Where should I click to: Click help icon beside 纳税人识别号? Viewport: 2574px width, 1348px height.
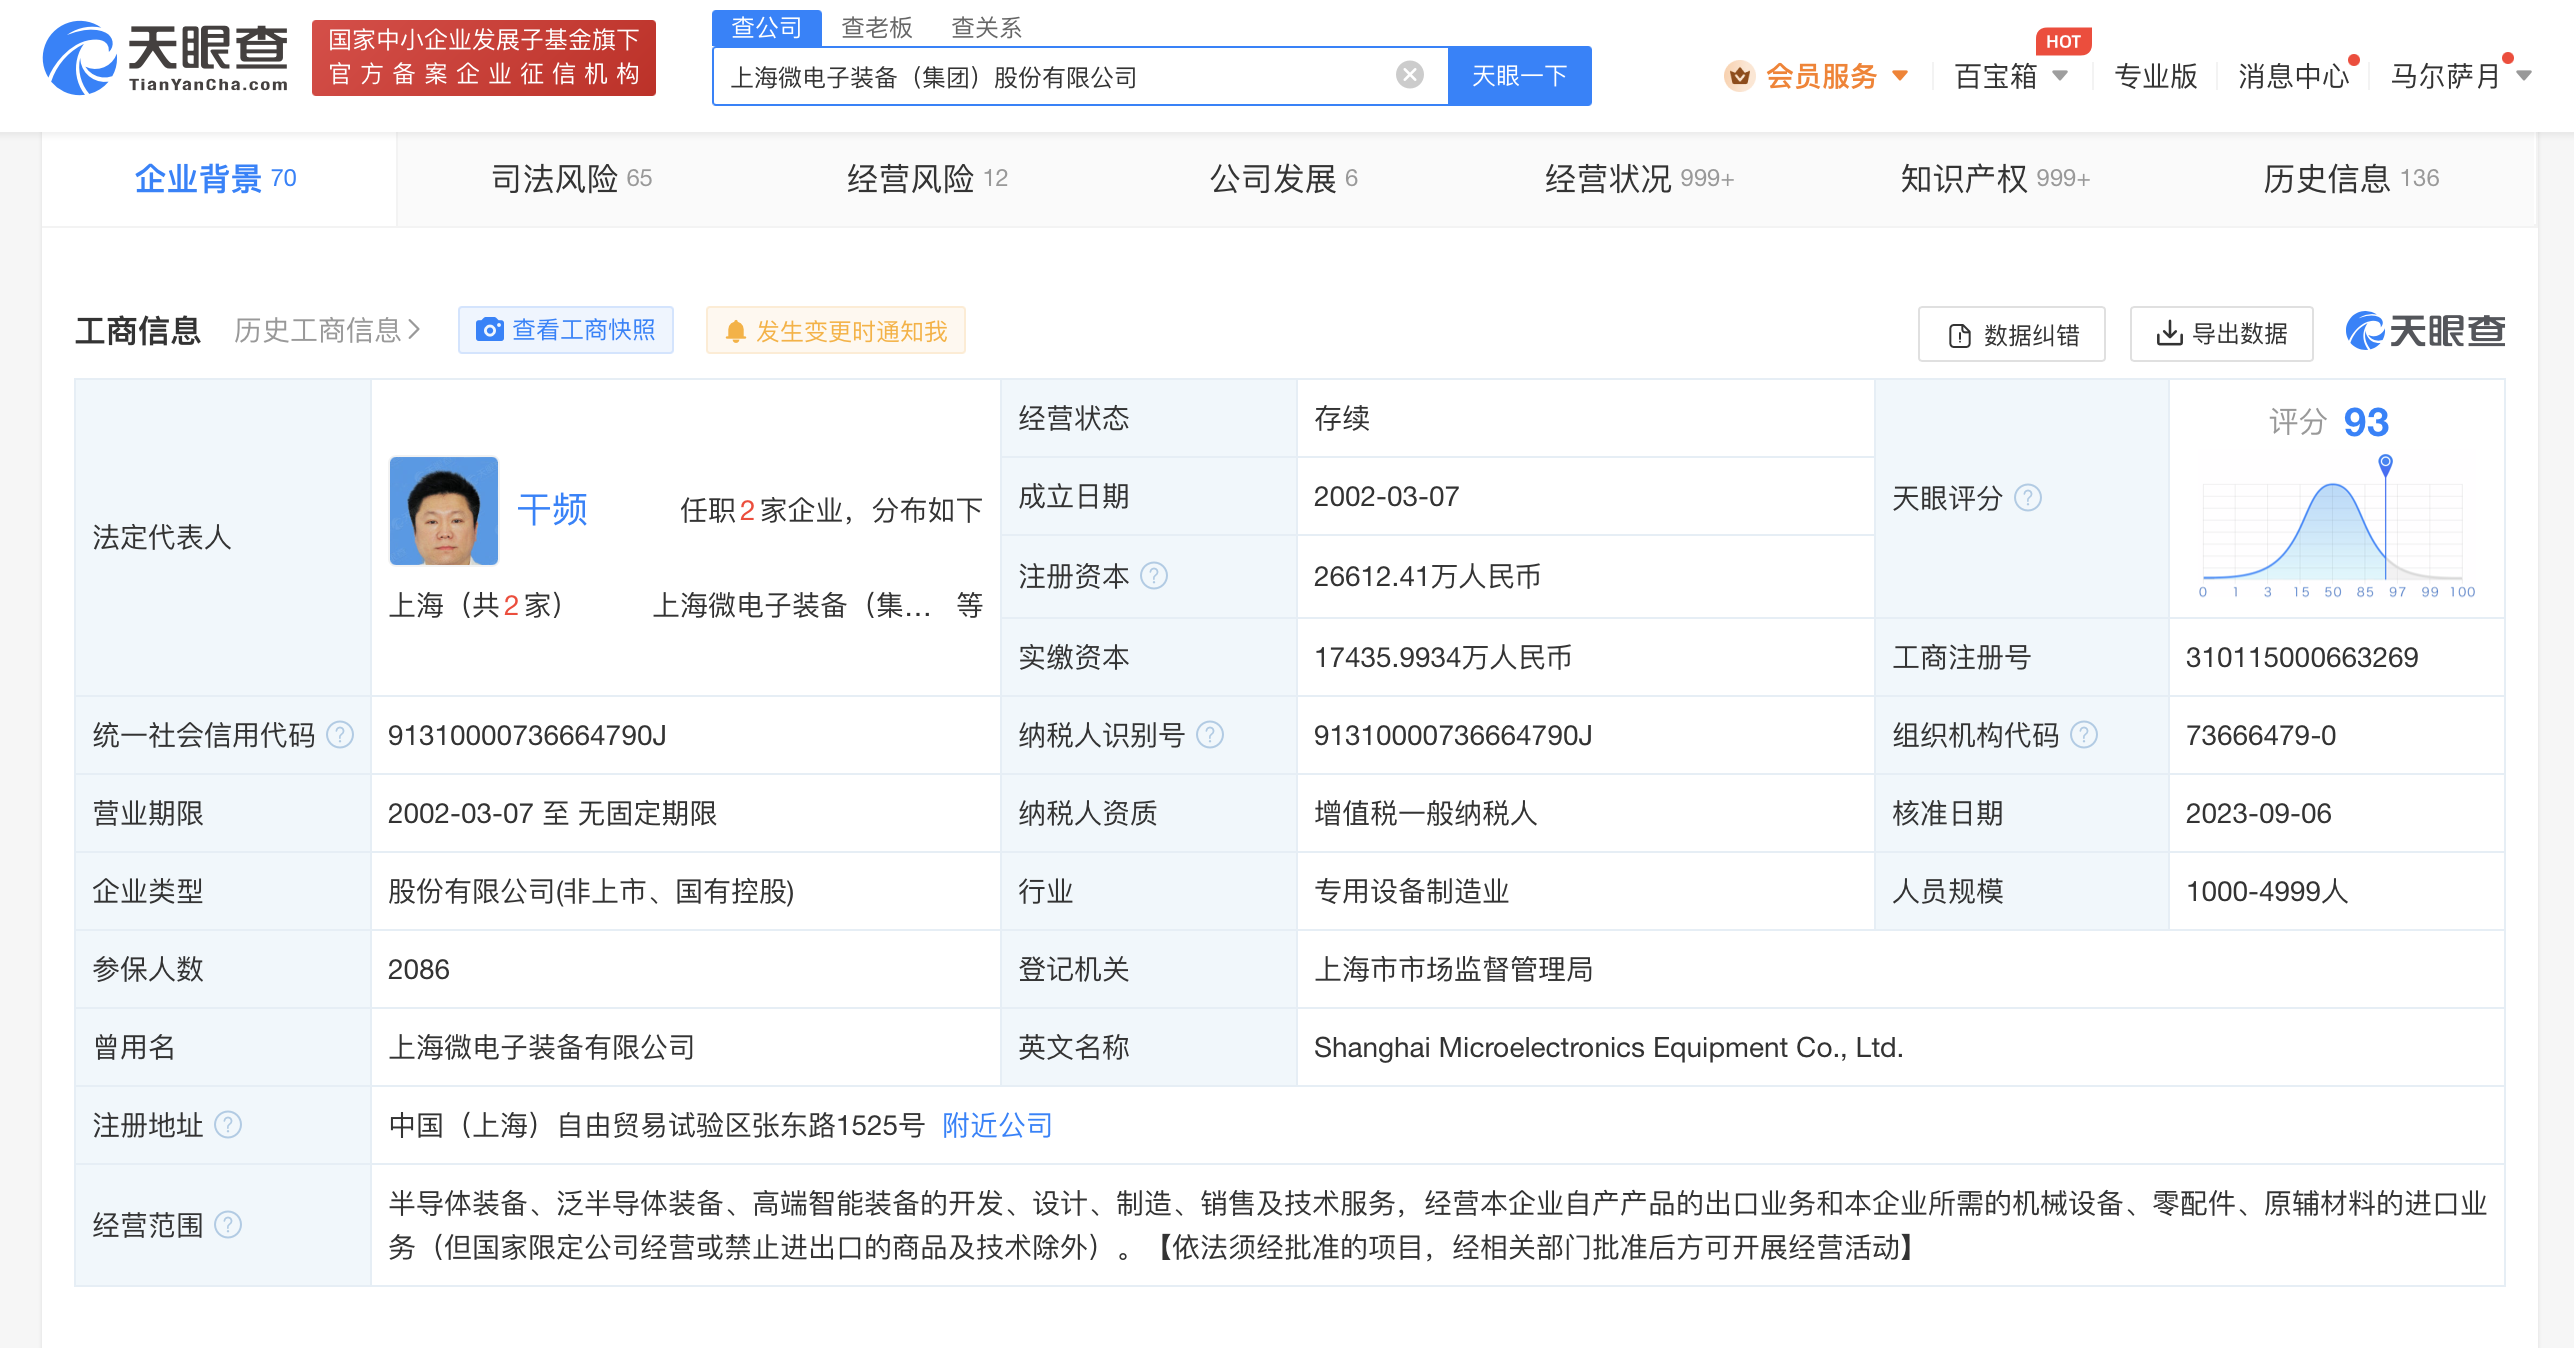point(1210,735)
